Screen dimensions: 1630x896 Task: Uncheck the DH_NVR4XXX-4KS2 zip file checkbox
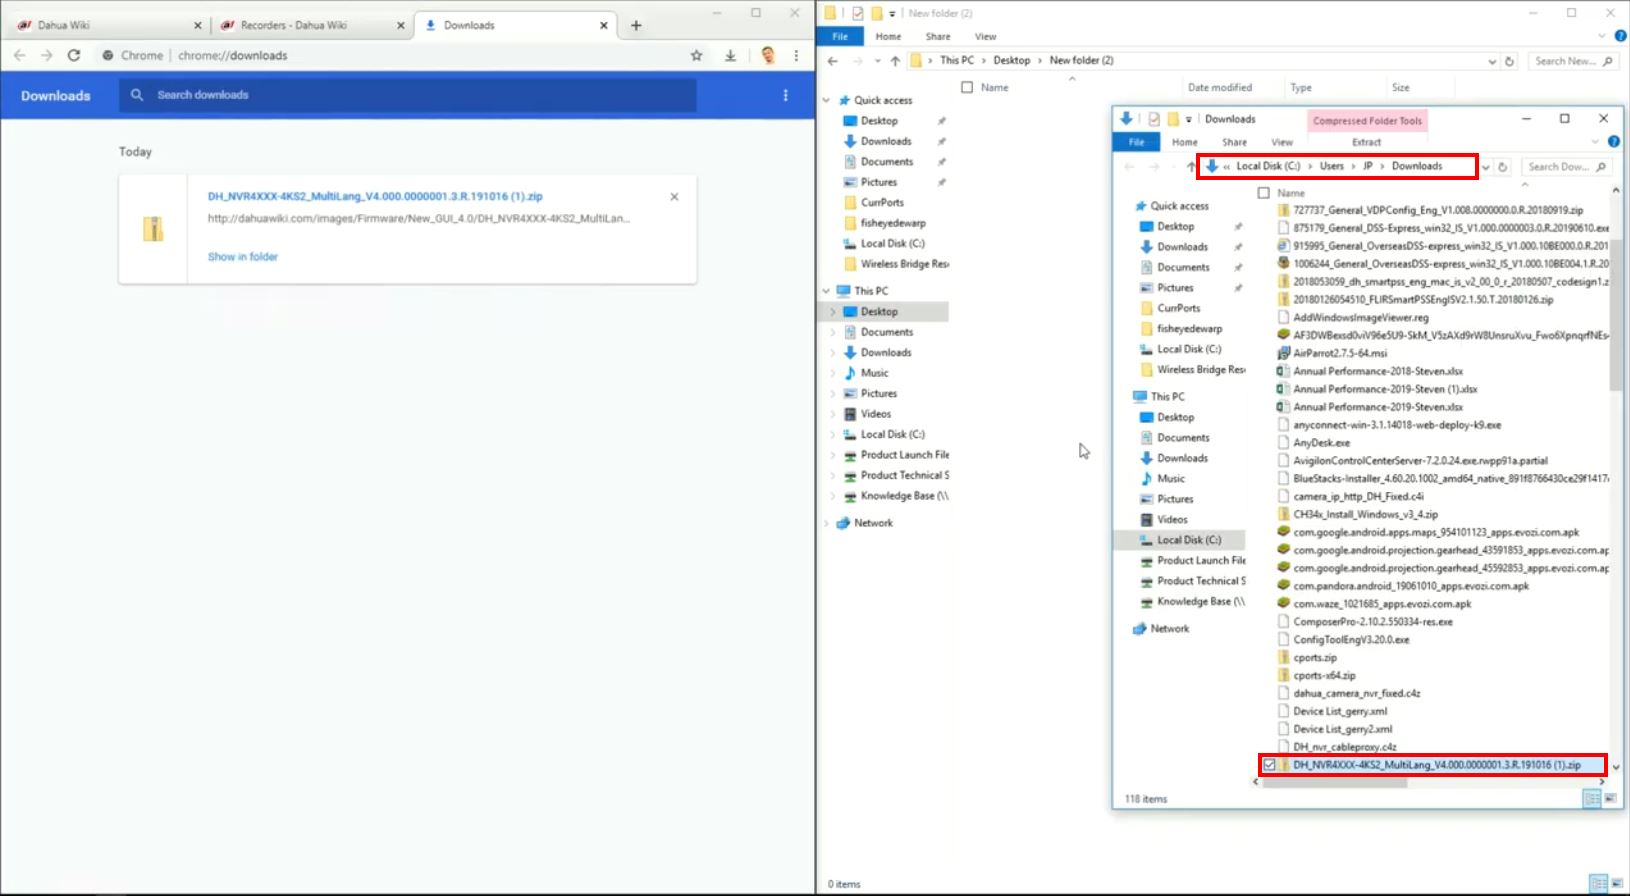tap(1269, 765)
